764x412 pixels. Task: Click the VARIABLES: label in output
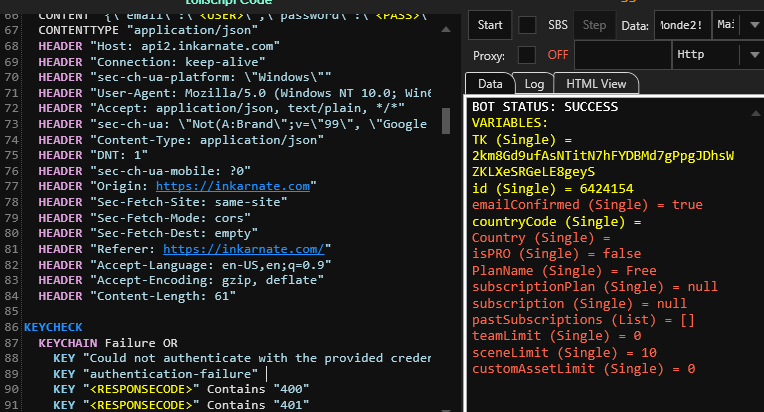click(510, 123)
